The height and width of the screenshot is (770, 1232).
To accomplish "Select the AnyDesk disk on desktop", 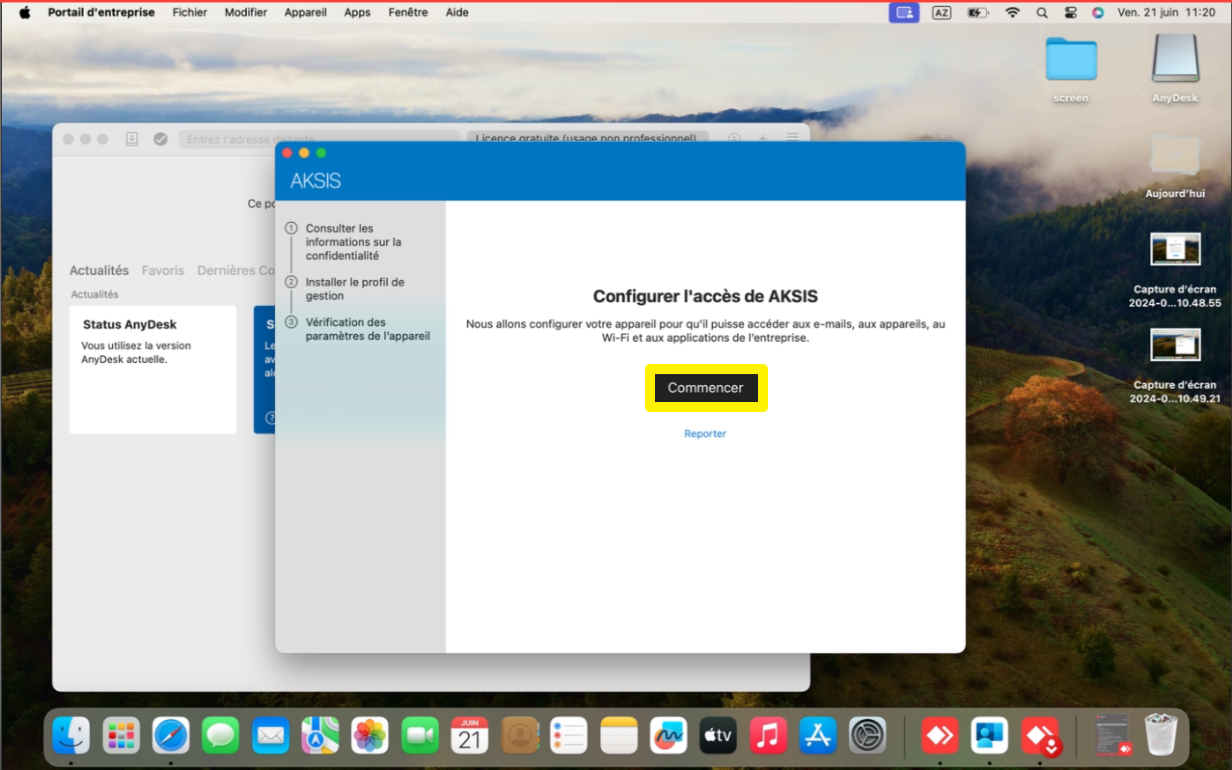I will pos(1175,69).
